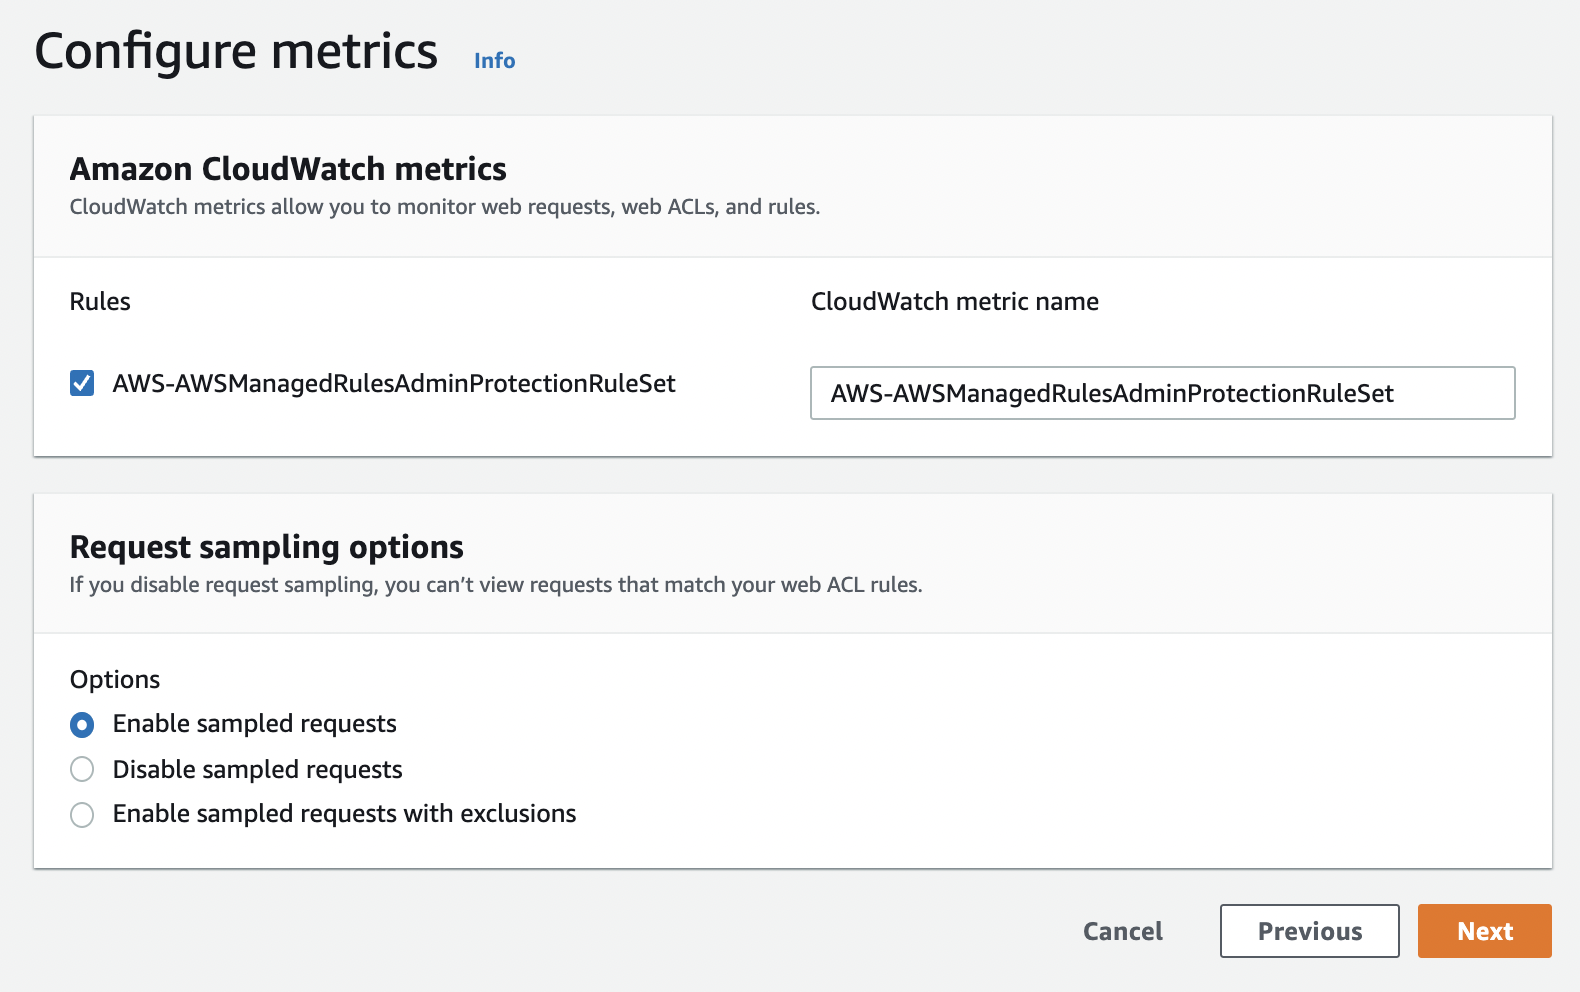Click the AWS-AWSManagedRulesAdminProtectionRuleSet rule label text
The height and width of the screenshot is (992, 1580).
[x=394, y=384]
